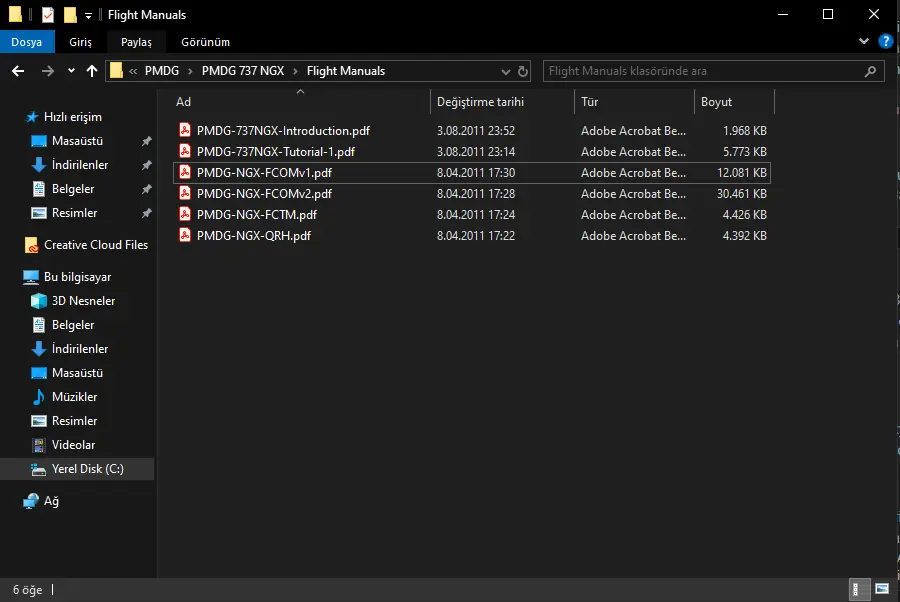Open Hızlı erişim in navigation pane

[72, 116]
